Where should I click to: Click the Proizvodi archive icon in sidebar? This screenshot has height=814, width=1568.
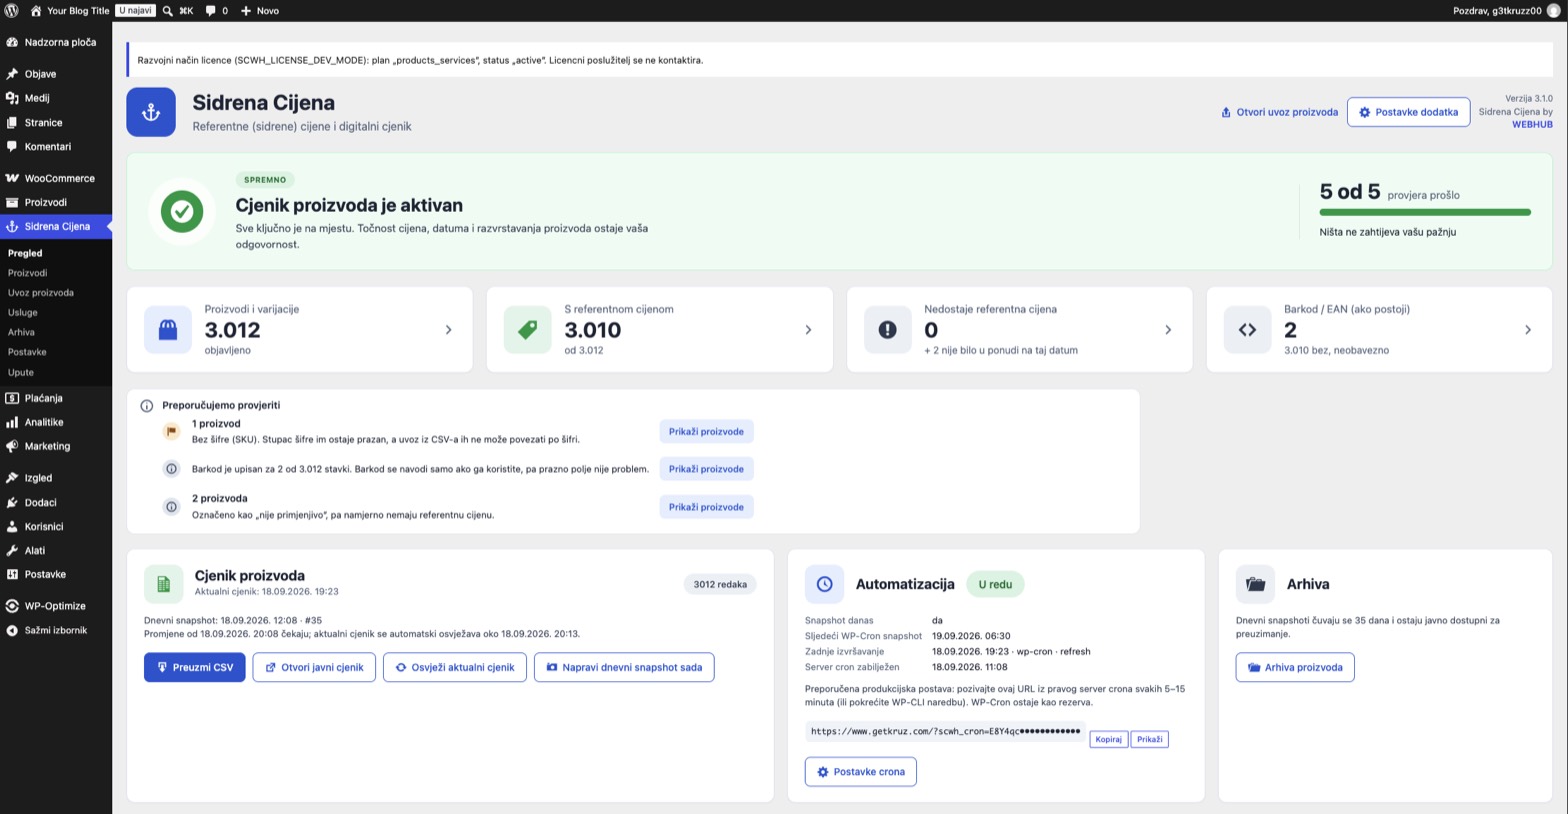(12, 202)
